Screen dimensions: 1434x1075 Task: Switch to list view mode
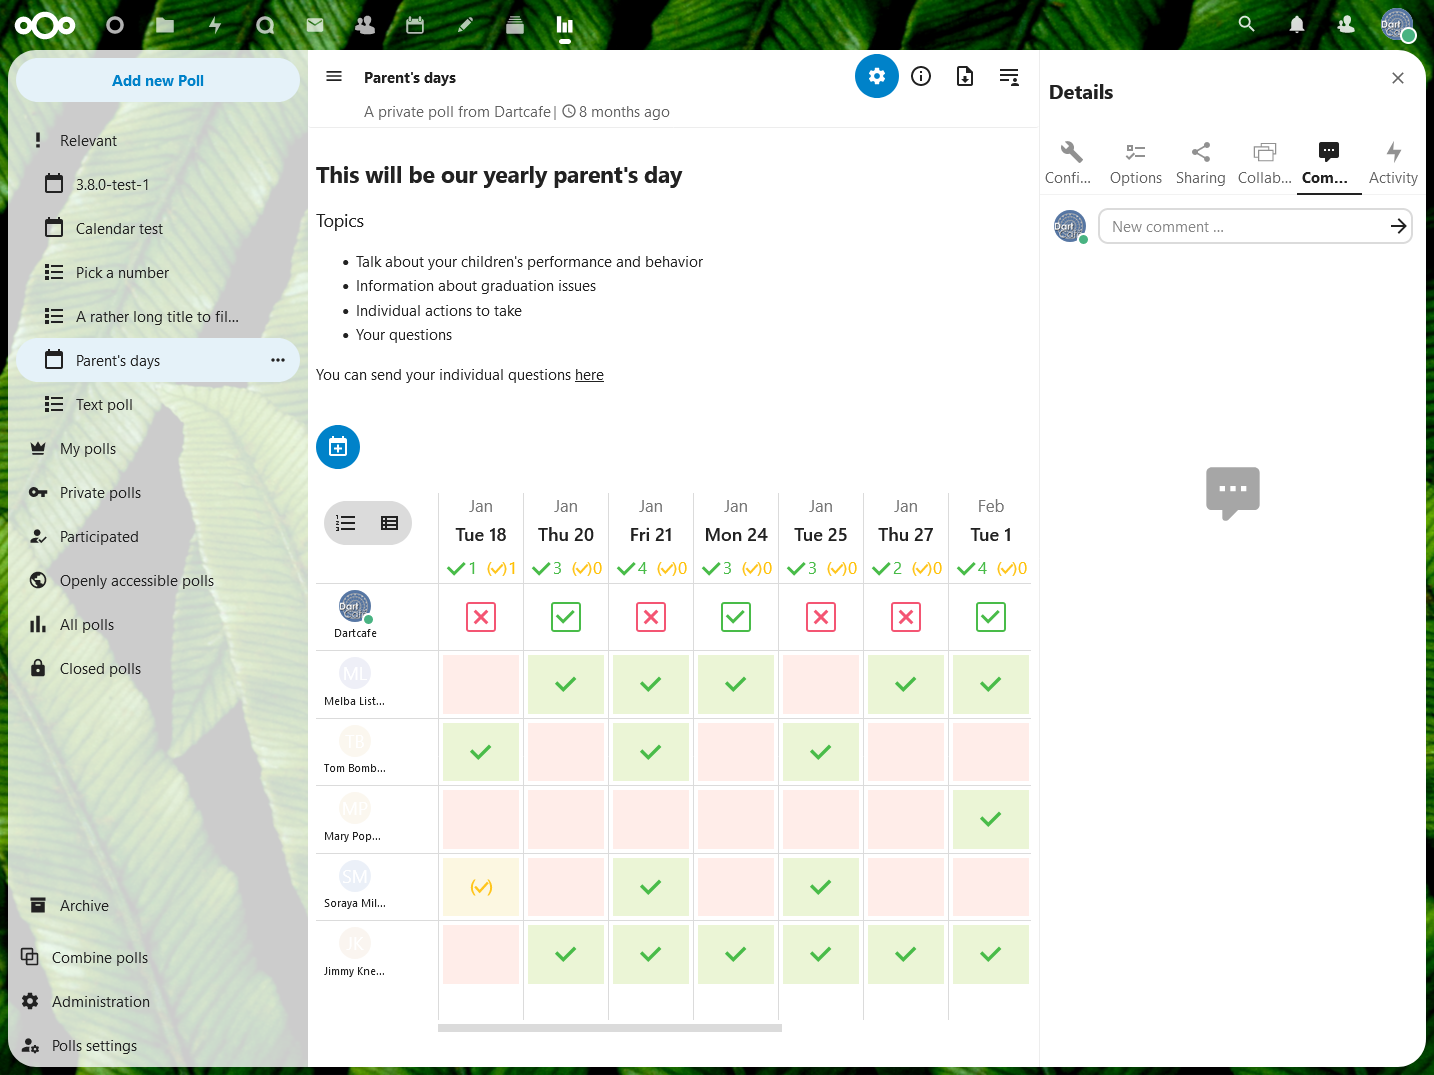tap(346, 523)
